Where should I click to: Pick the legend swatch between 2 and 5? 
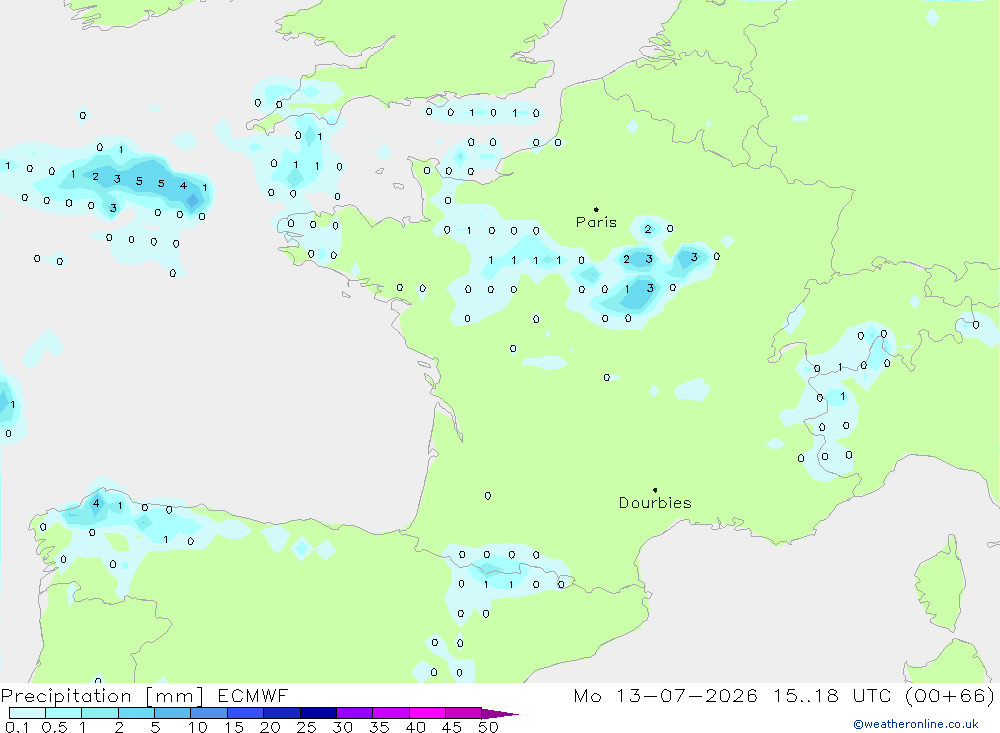[x=136, y=713]
